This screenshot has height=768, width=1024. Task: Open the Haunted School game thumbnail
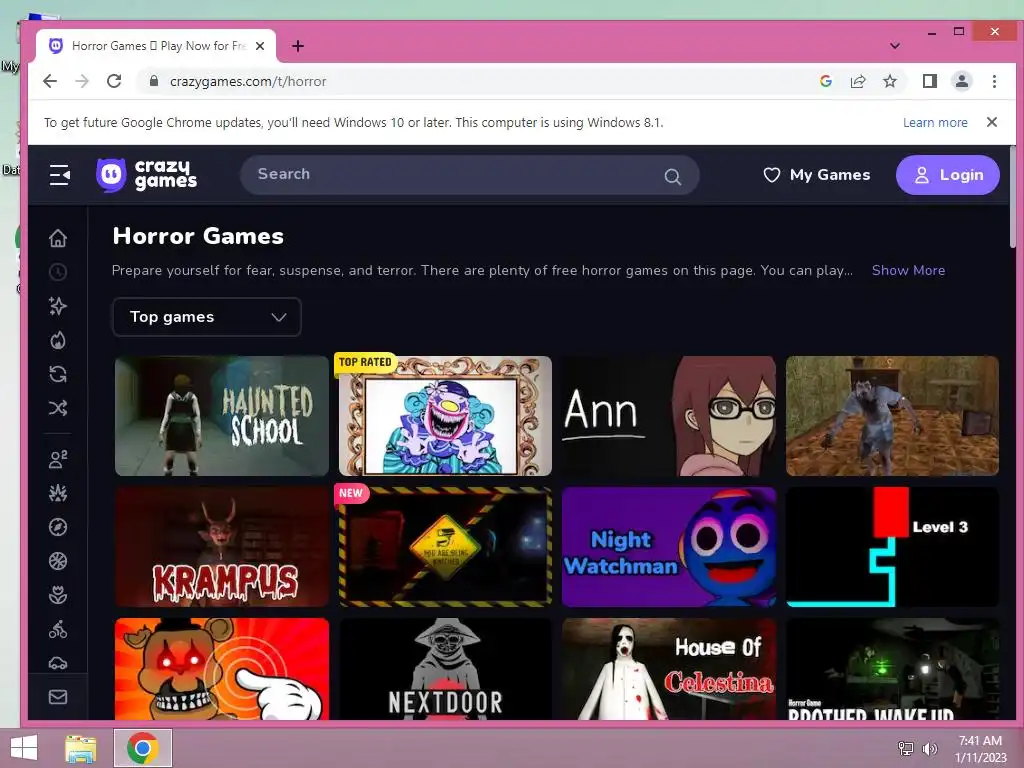[x=222, y=415]
